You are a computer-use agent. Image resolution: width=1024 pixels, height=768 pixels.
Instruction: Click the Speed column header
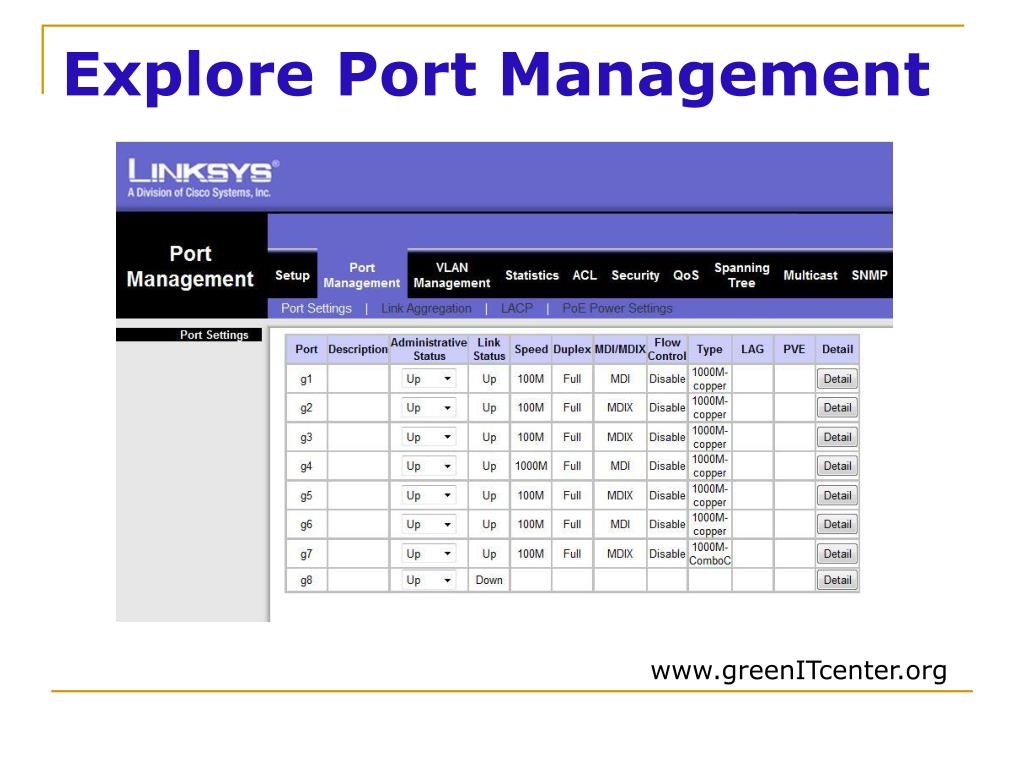pyautogui.click(x=530, y=349)
